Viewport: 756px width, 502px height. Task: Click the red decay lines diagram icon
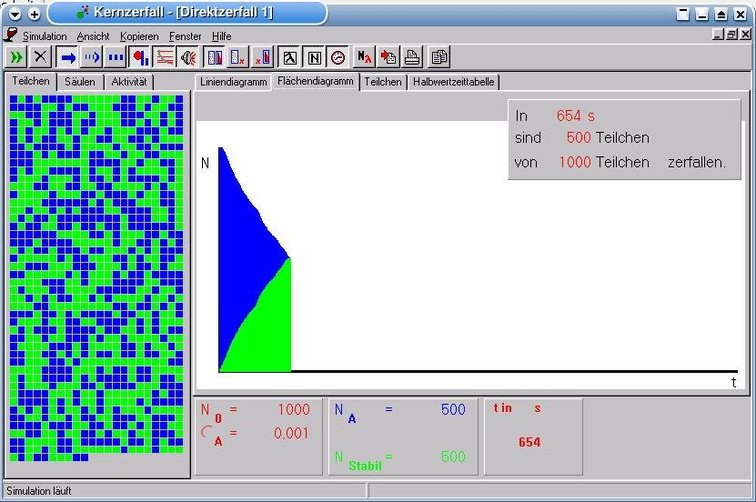(x=165, y=57)
